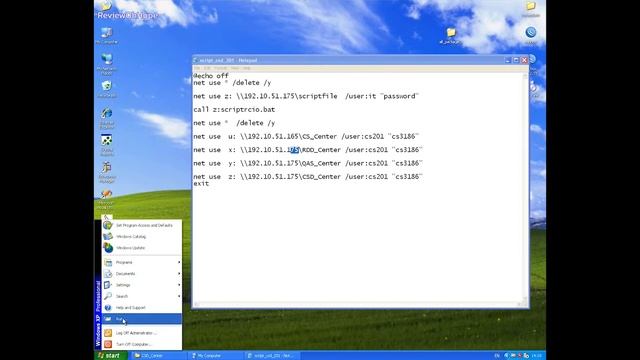The width and height of the screenshot is (640, 360).
Task: Click the word "password" in Notepad
Action: 400,96
